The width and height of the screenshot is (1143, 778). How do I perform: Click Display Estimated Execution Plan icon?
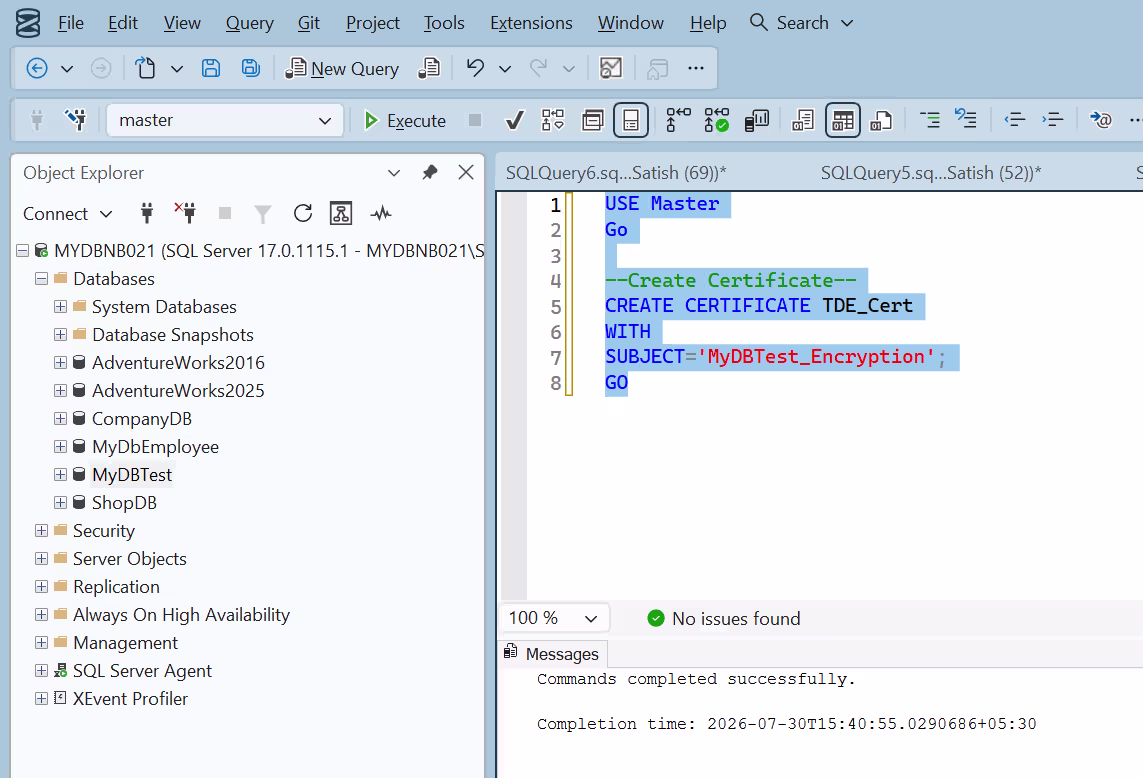tap(553, 120)
